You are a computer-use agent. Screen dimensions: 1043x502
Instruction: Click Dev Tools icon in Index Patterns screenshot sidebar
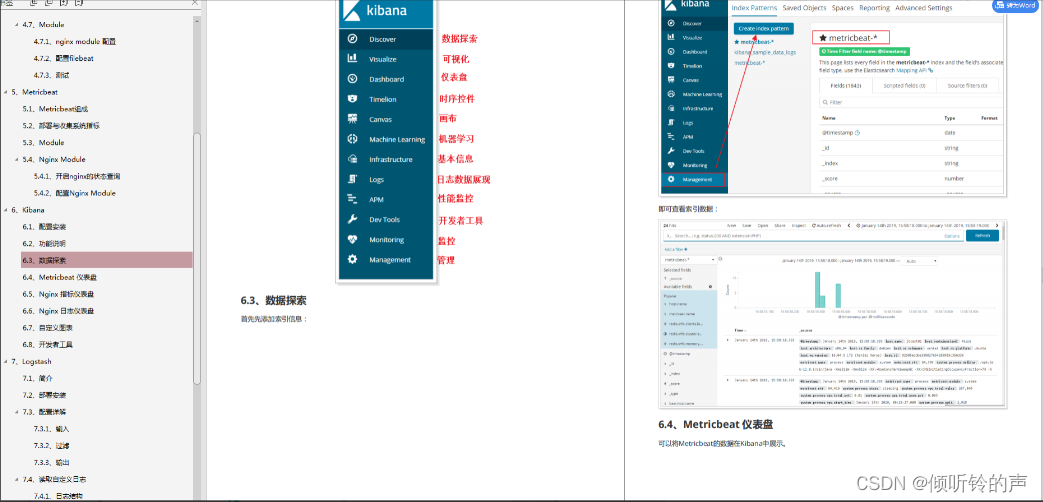click(x=670, y=151)
